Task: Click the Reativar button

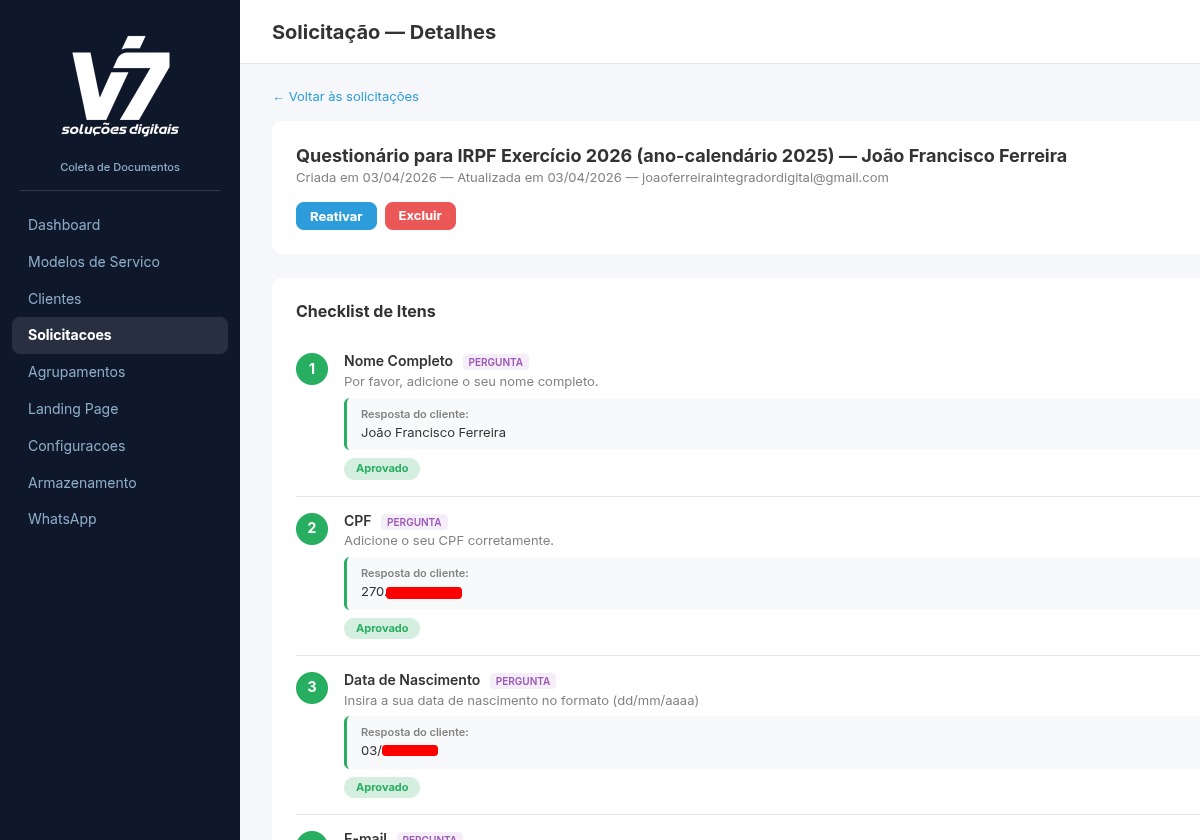Action: (x=336, y=216)
